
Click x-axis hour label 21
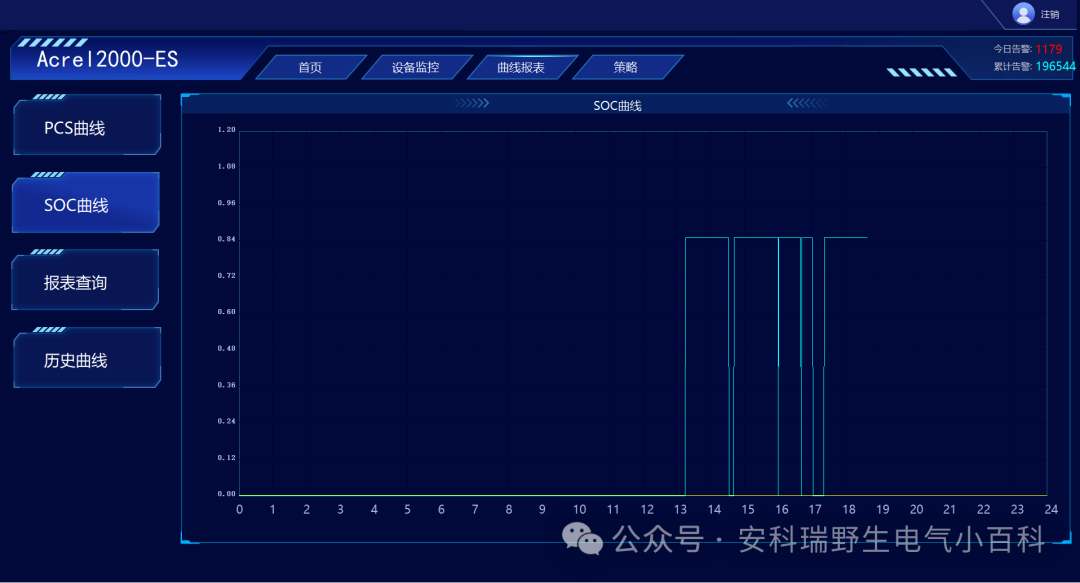coord(950,509)
